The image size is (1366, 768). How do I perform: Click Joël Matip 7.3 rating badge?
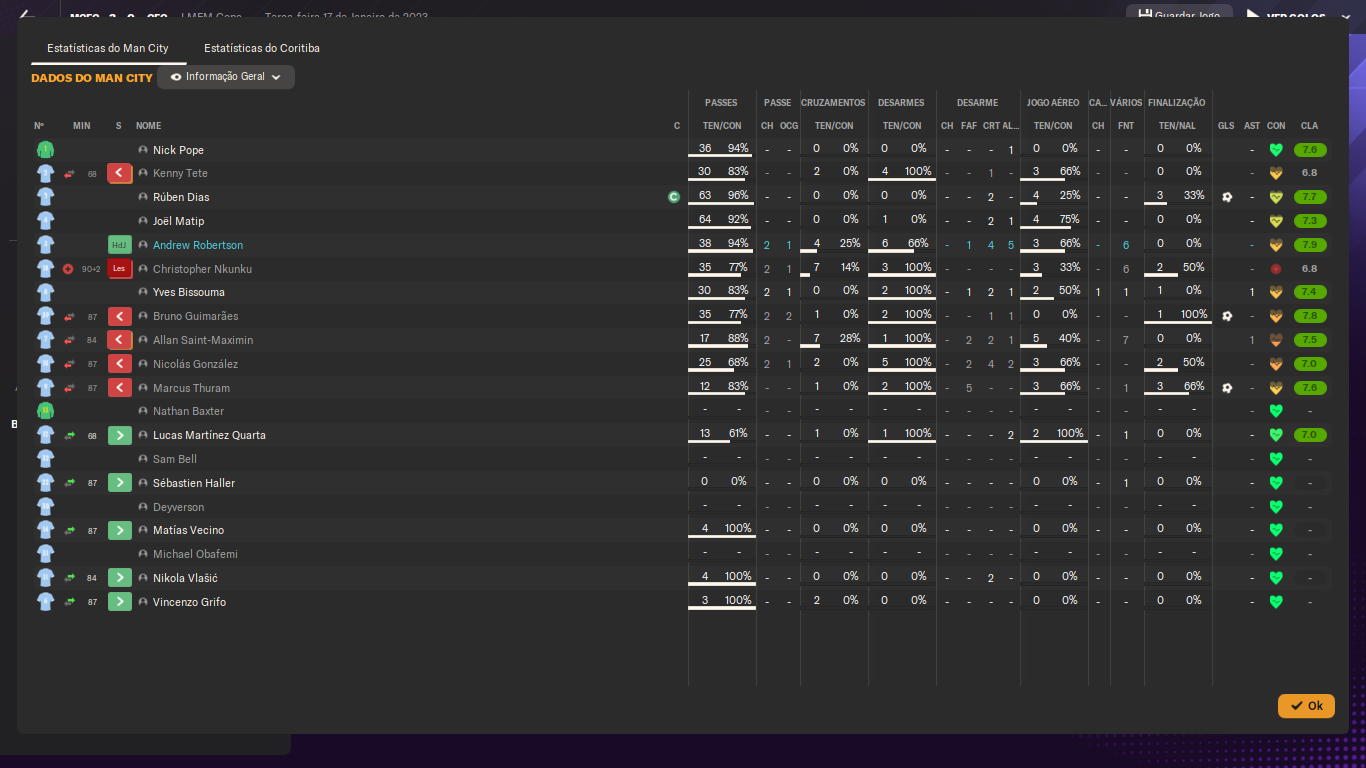(1310, 221)
